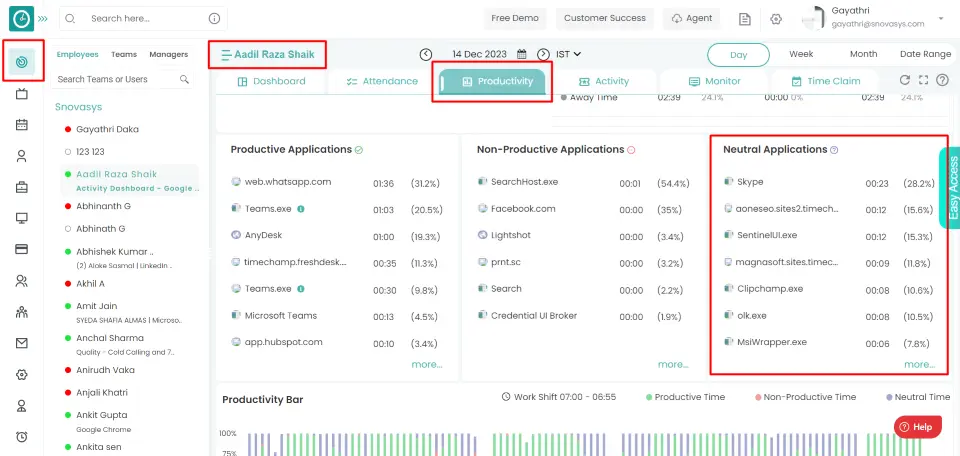Screen dimensions: 960x456
Task: Click the Aadil Raza Shaik menu header
Action: (268, 54)
